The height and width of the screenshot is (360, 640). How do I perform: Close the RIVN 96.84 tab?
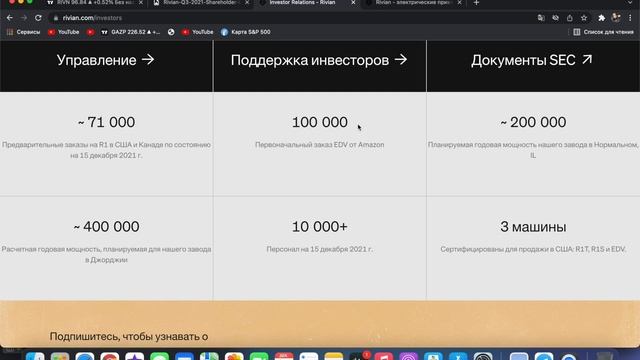pos(141,3)
